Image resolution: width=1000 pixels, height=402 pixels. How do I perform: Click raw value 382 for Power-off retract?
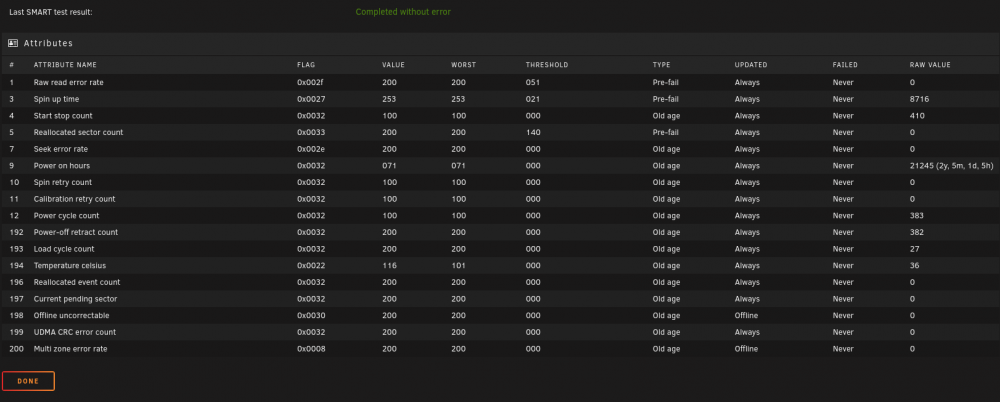point(916,232)
